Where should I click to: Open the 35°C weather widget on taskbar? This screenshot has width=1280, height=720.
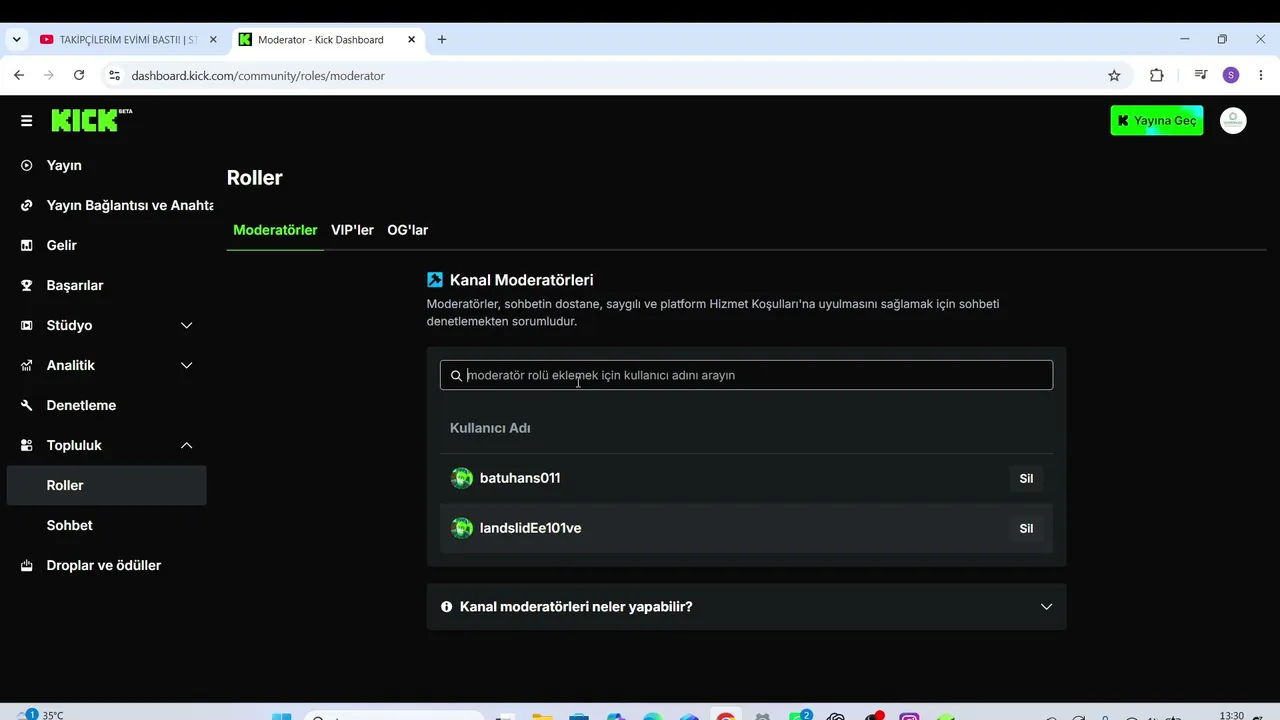coord(40,714)
